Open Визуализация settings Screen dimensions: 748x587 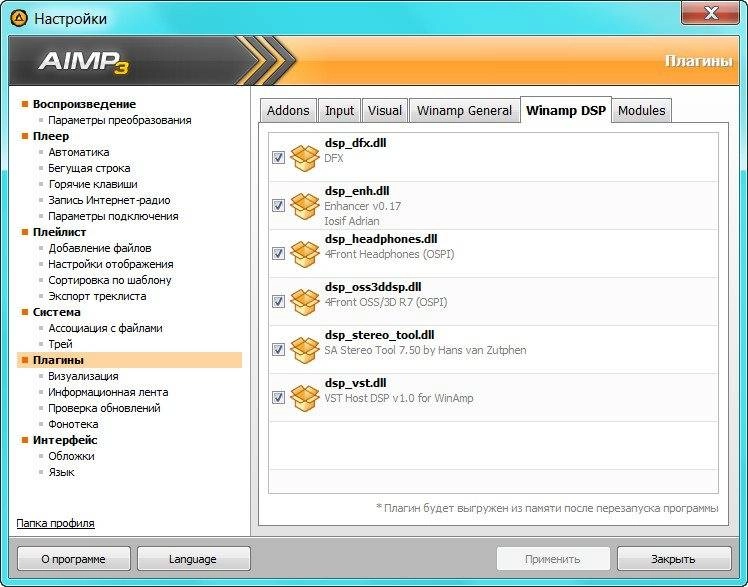(x=83, y=376)
